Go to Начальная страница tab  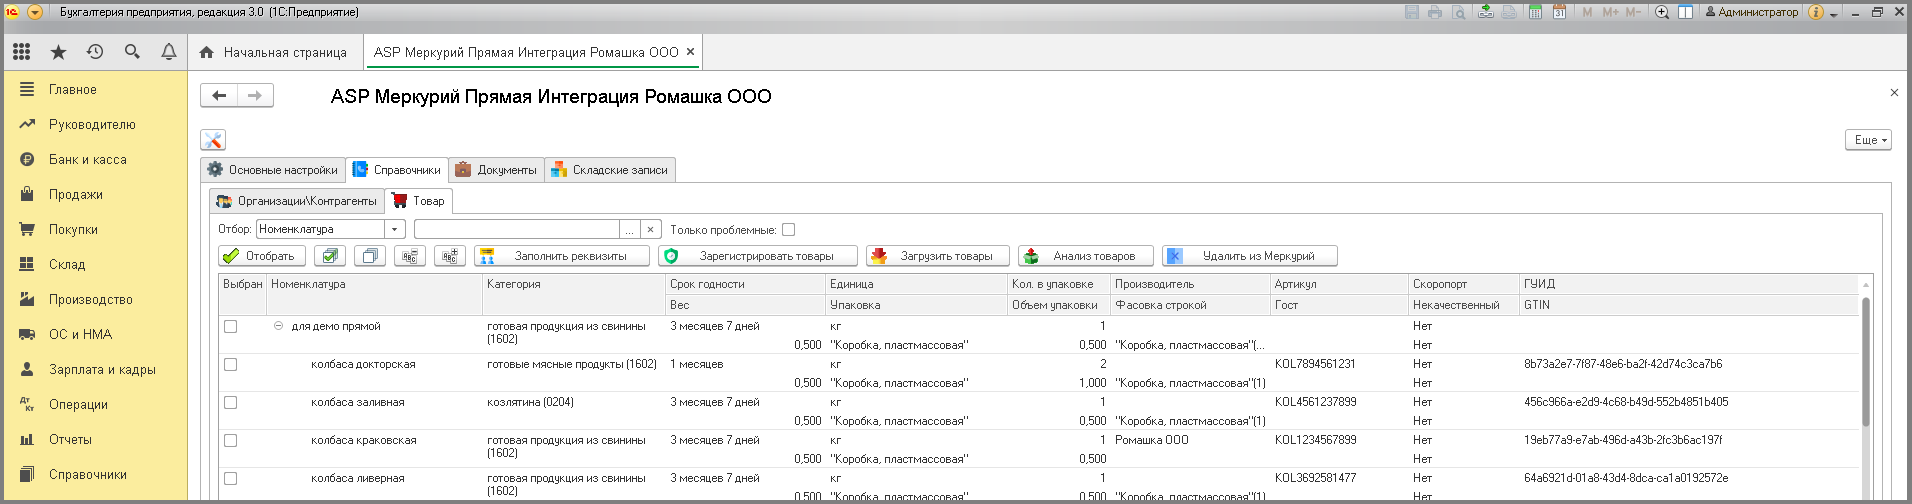coord(273,52)
